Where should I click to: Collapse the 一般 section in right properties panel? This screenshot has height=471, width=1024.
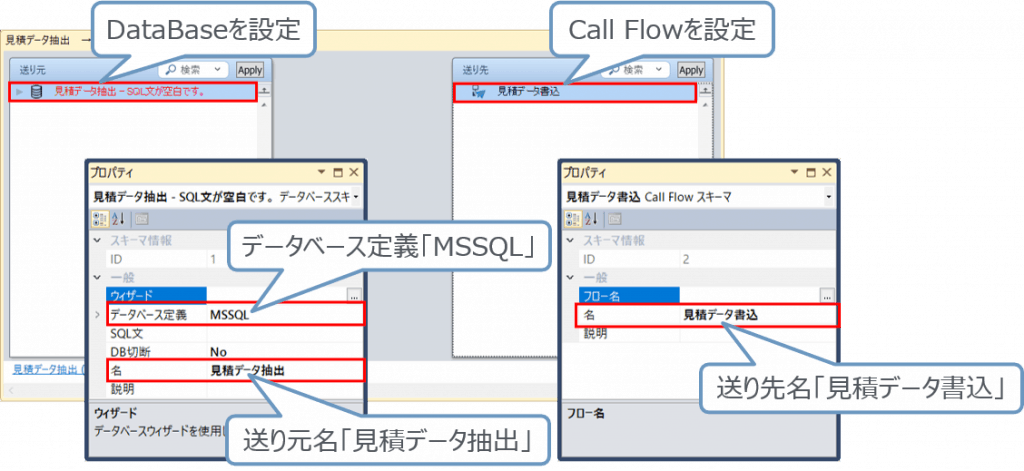point(571,278)
